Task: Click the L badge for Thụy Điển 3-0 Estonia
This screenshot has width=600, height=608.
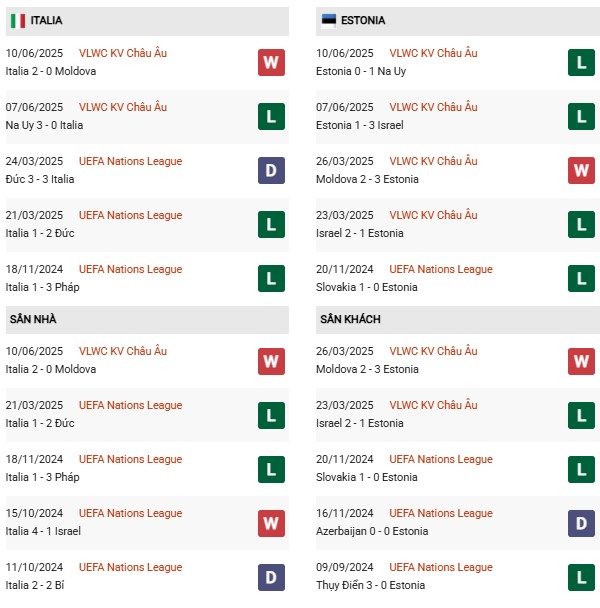Action: (x=582, y=577)
